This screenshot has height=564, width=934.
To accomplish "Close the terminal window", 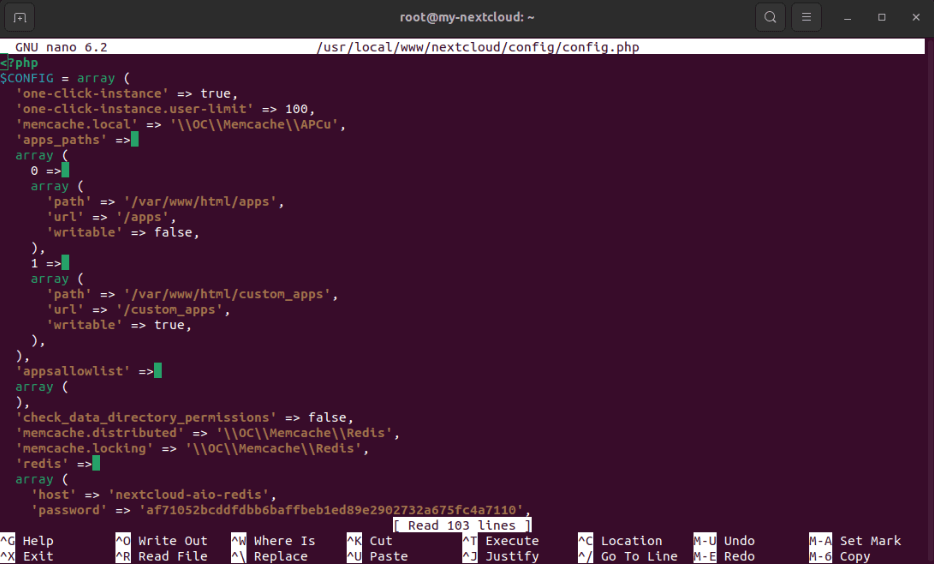I will pos(916,17).
